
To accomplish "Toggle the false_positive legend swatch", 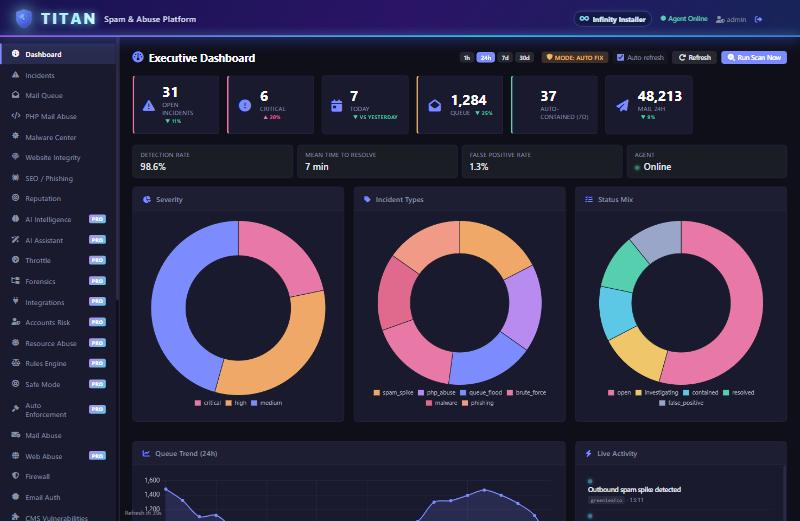I will [x=662, y=403].
